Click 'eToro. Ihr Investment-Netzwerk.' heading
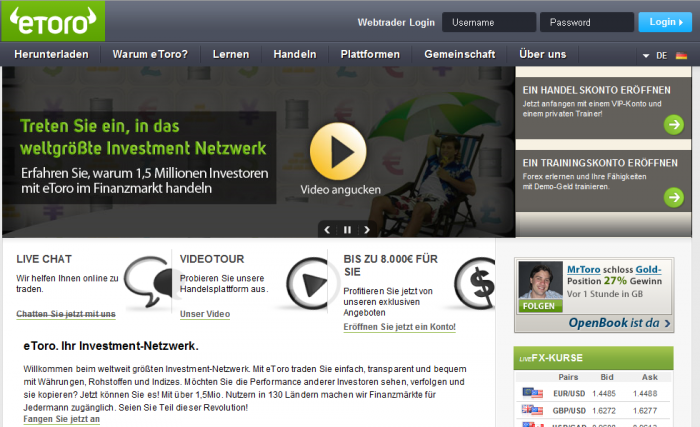700x427 pixels. coord(111,346)
